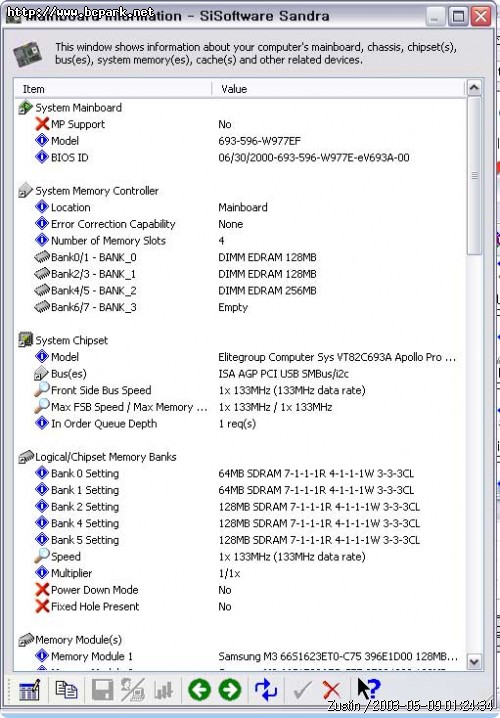Click the red X icon beside Power Down Mode

pos(42,589)
